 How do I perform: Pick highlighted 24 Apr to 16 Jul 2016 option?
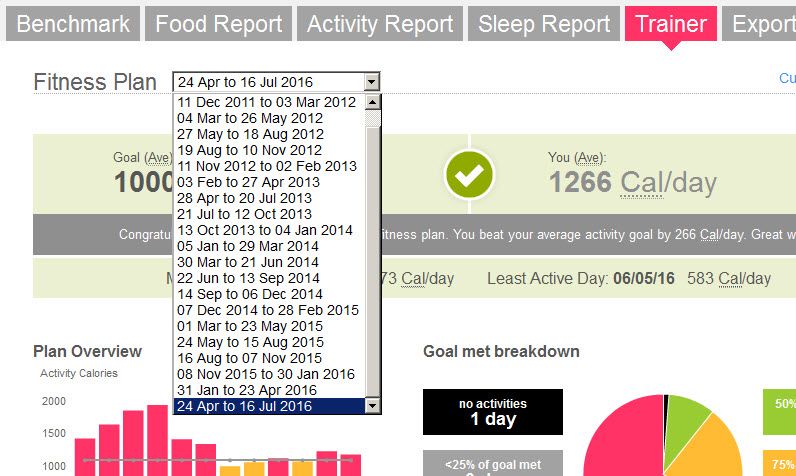click(244, 406)
